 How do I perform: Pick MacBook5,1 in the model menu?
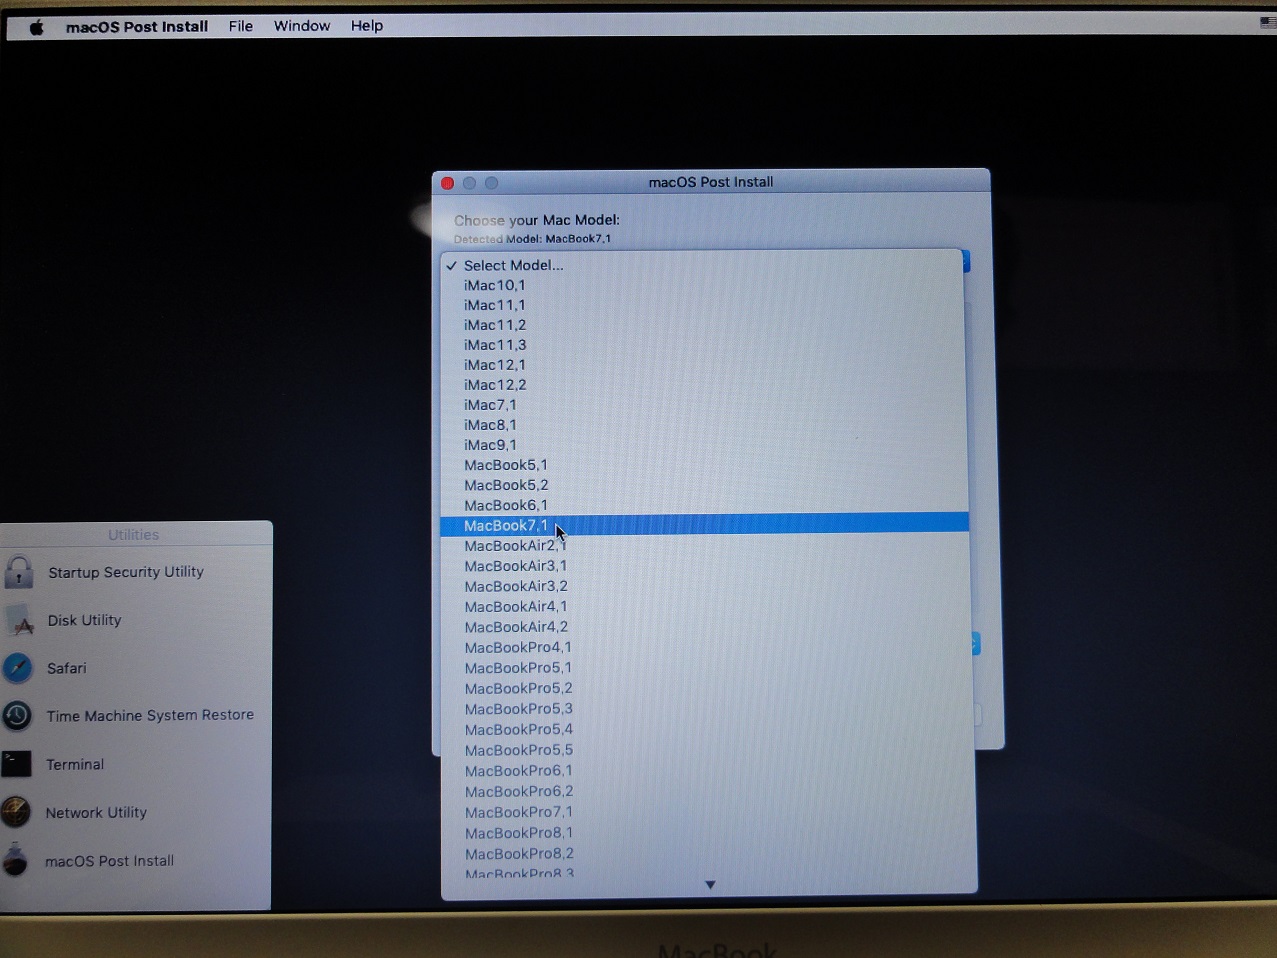point(704,465)
